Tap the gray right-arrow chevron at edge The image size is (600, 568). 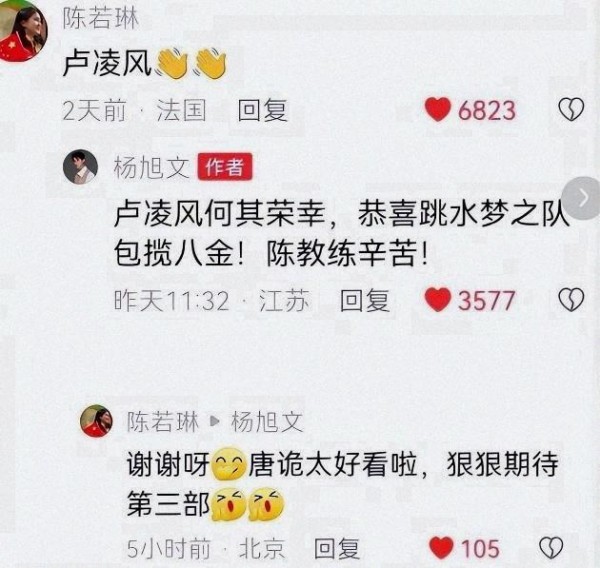pyautogui.click(x=582, y=198)
